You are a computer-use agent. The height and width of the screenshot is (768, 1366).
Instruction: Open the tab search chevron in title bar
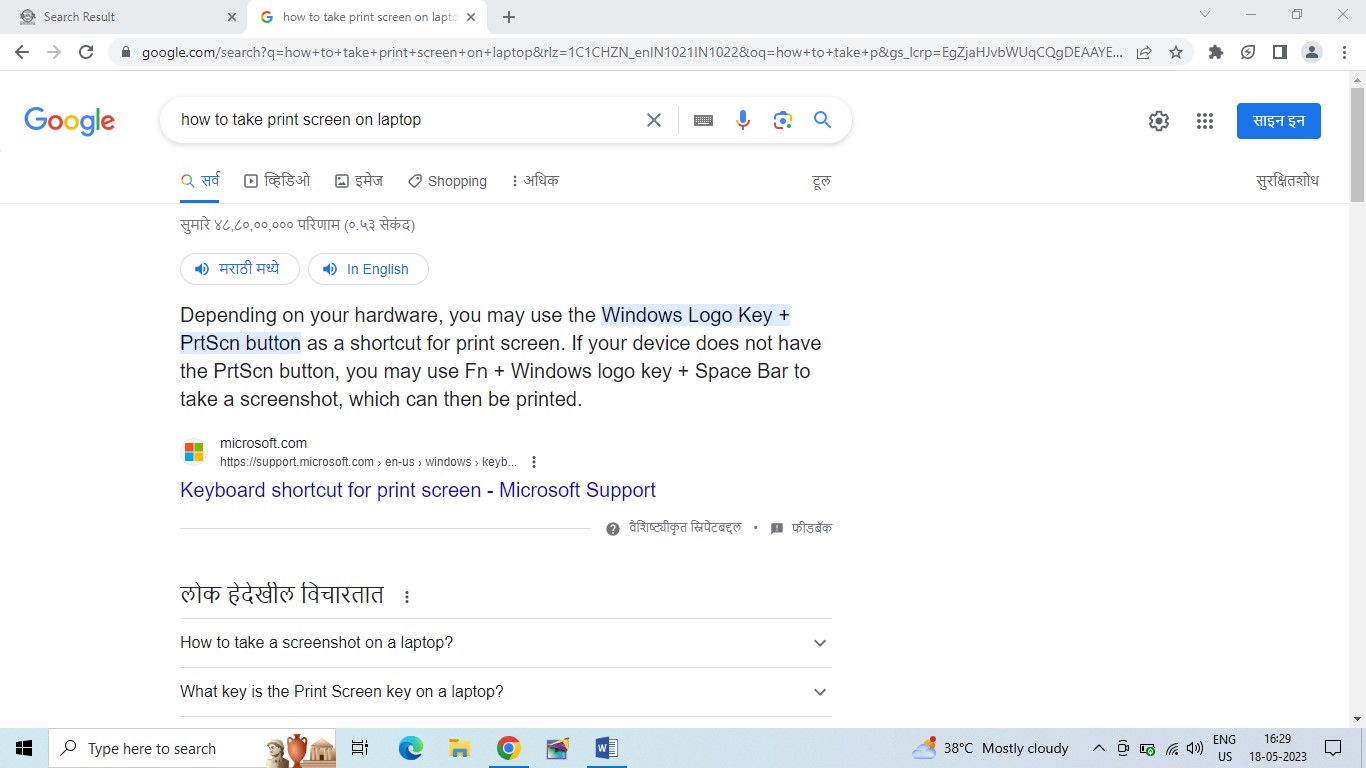1205,15
